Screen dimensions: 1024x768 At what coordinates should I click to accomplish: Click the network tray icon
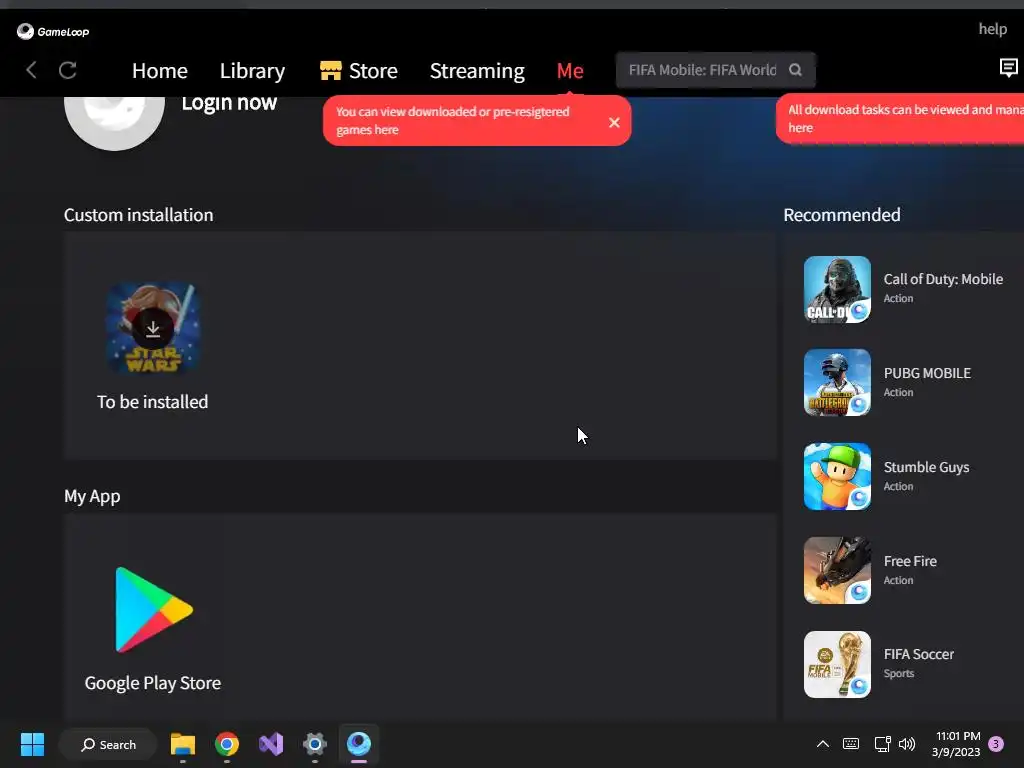(x=882, y=744)
